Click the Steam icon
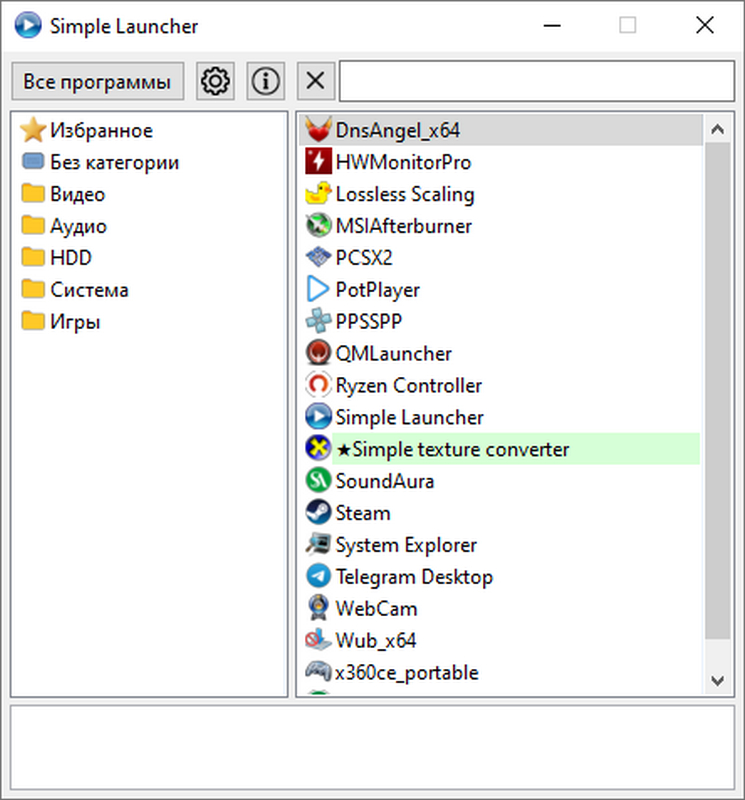 (x=318, y=512)
